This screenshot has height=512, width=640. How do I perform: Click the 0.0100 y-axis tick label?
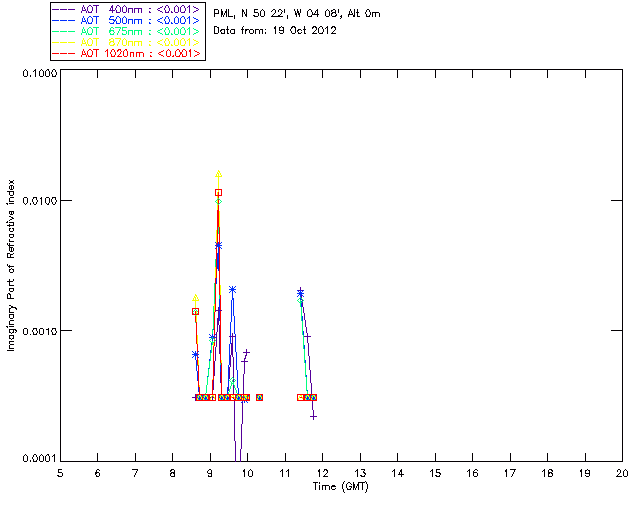[x=39, y=201]
